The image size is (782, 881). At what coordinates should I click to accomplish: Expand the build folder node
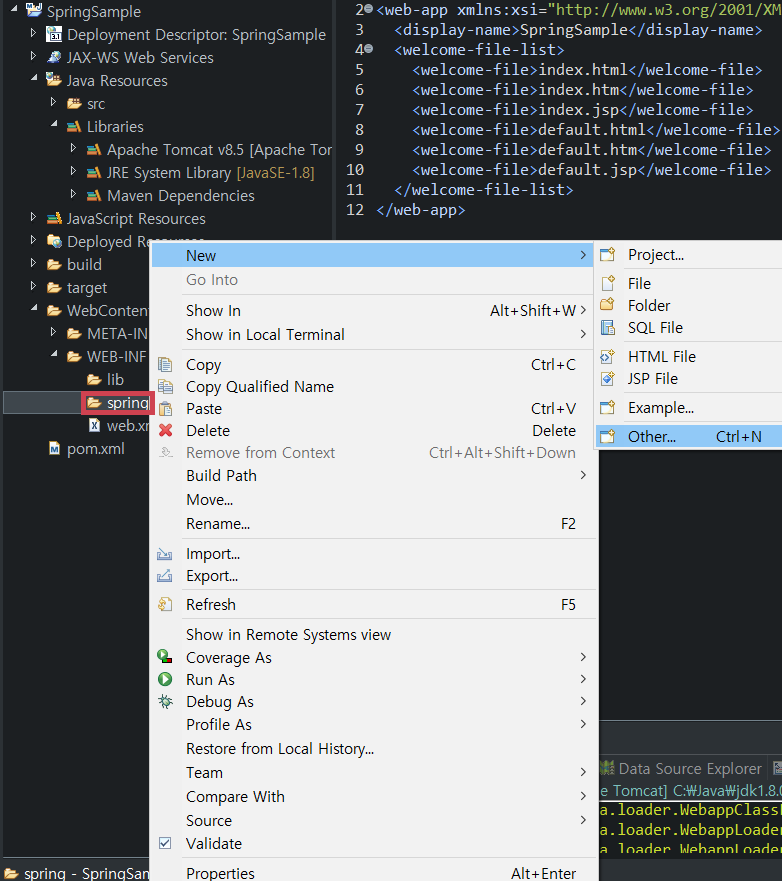(x=34, y=263)
